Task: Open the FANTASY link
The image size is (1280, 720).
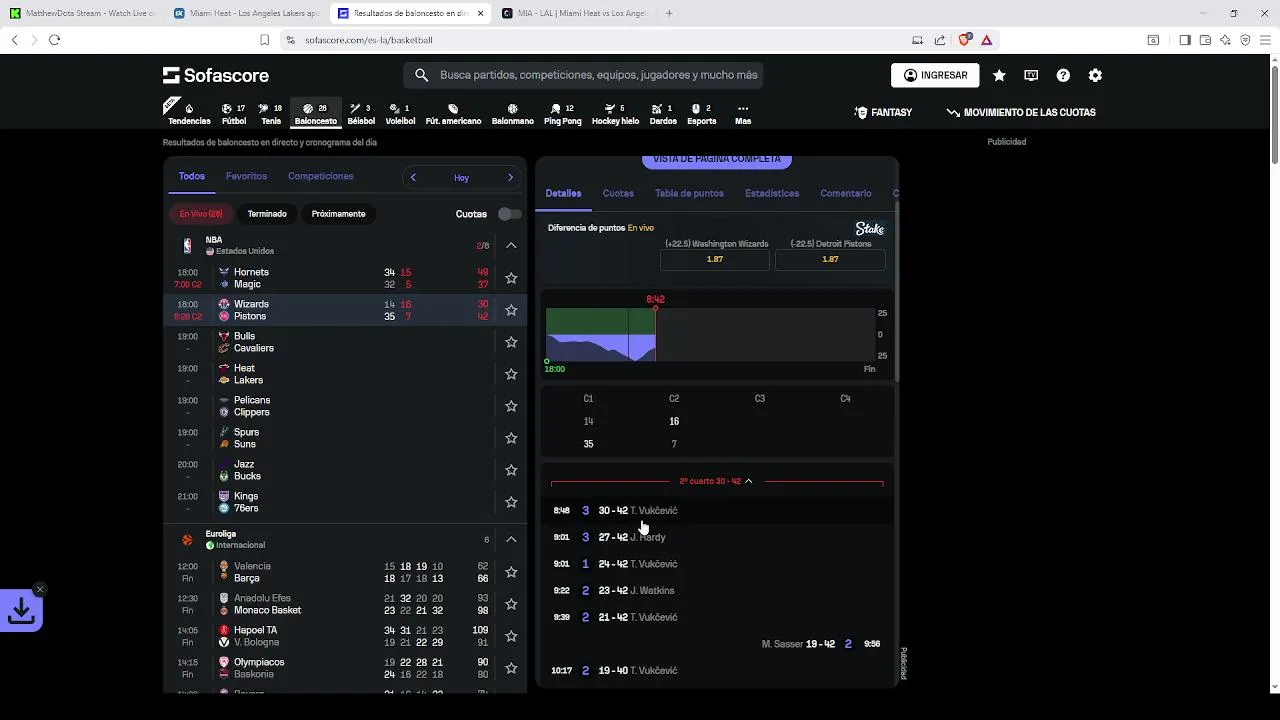Action: (x=883, y=113)
